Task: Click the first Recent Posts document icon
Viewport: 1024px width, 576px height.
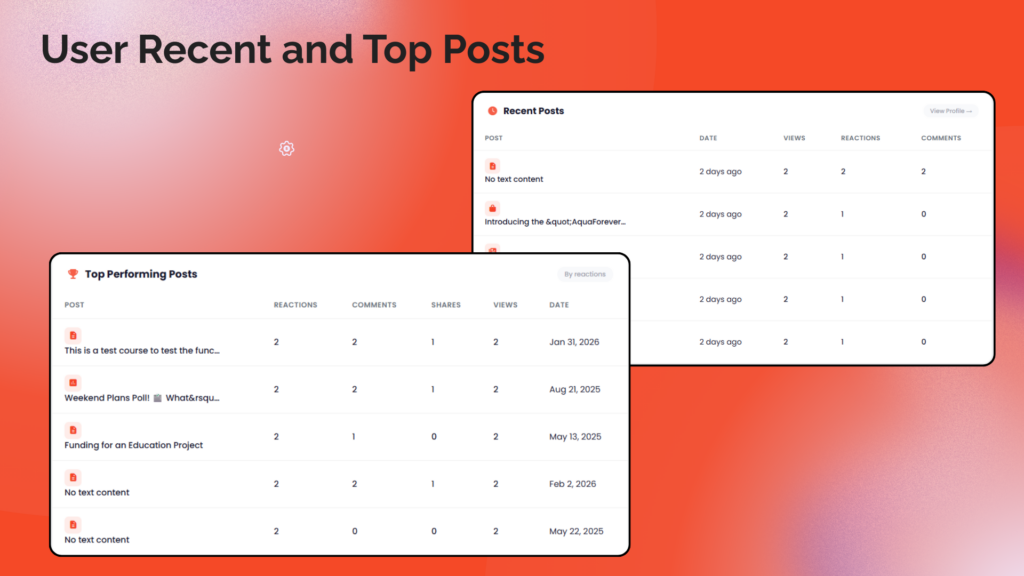Action: (492, 165)
